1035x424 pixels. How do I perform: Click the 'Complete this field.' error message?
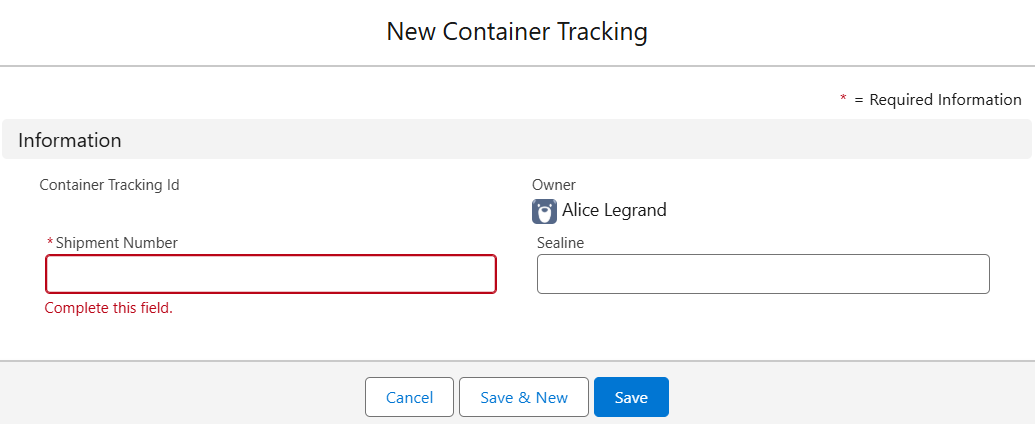(109, 308)
